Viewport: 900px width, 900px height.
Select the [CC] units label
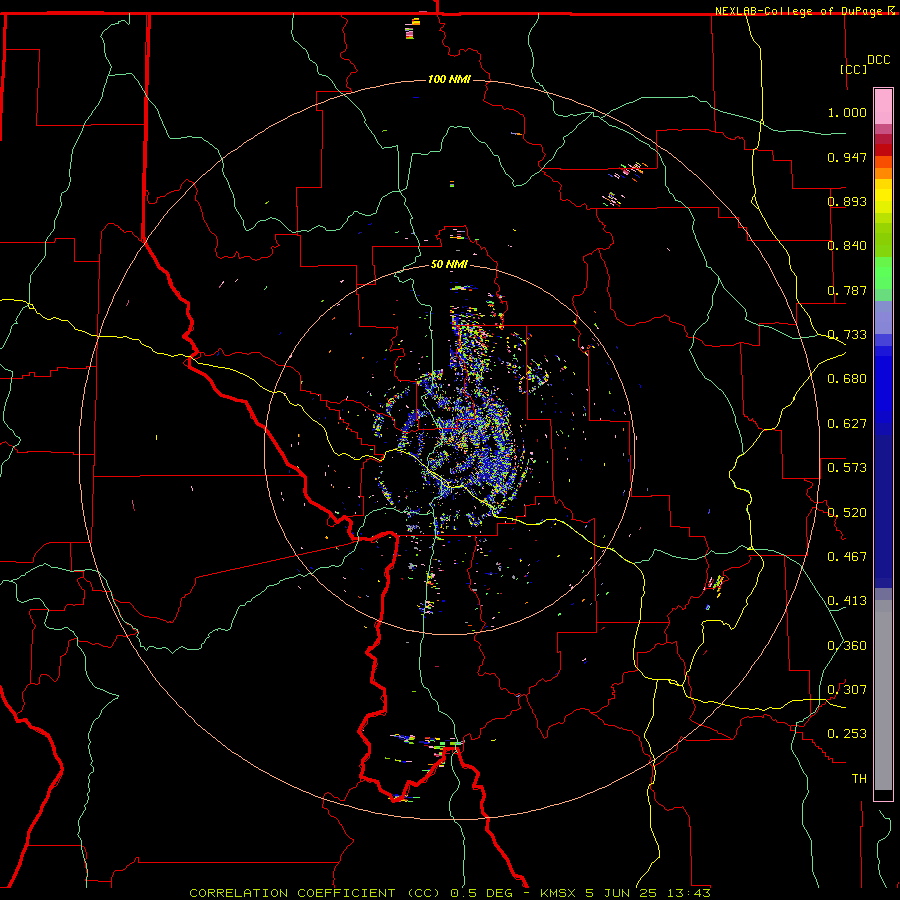click(x=853, y=69)
